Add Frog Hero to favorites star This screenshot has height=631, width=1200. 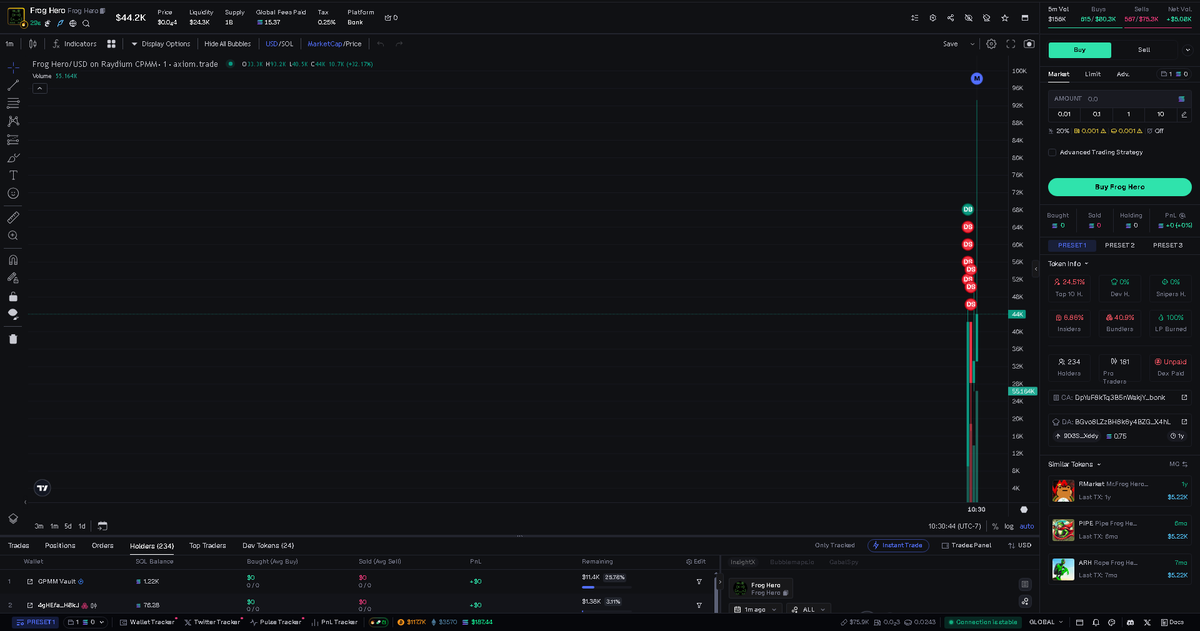click(1005, 18)
